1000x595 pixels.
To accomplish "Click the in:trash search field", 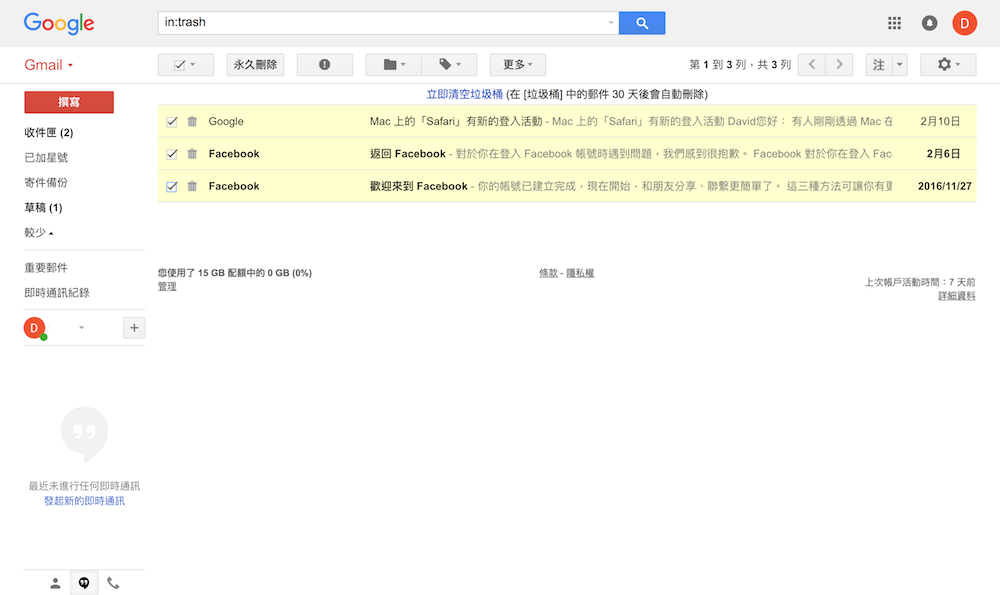I will tap(380, 22).
